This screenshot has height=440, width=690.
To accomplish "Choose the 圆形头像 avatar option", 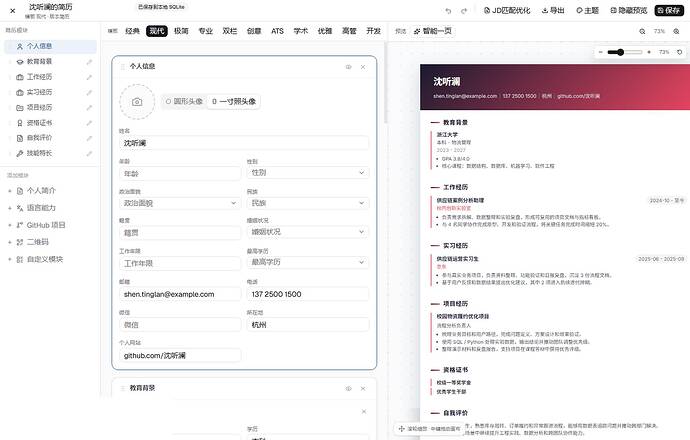I will 184,101.
